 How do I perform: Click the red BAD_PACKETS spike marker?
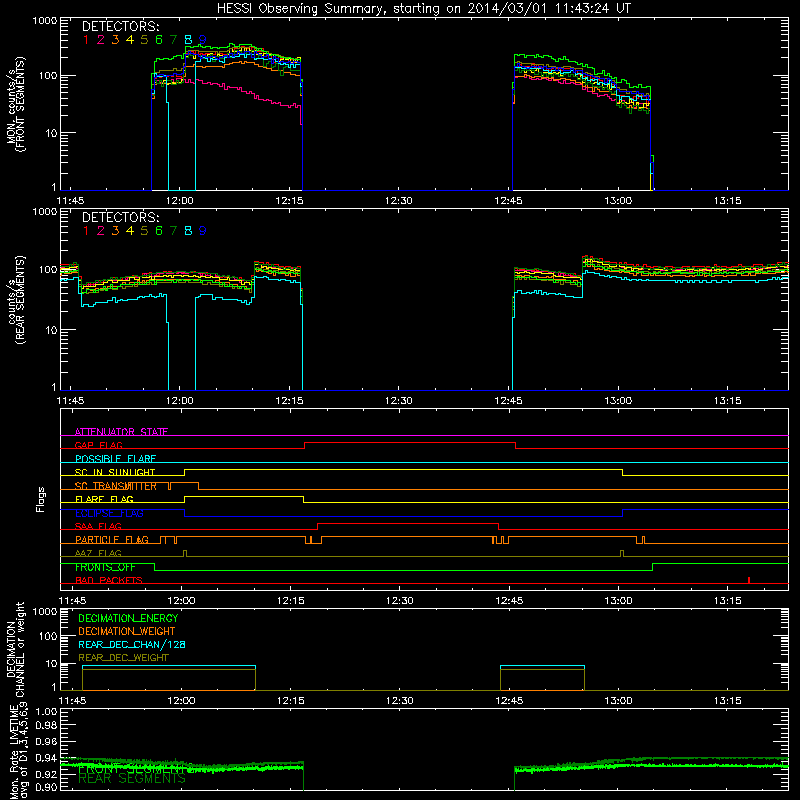[x=748, y=580]
